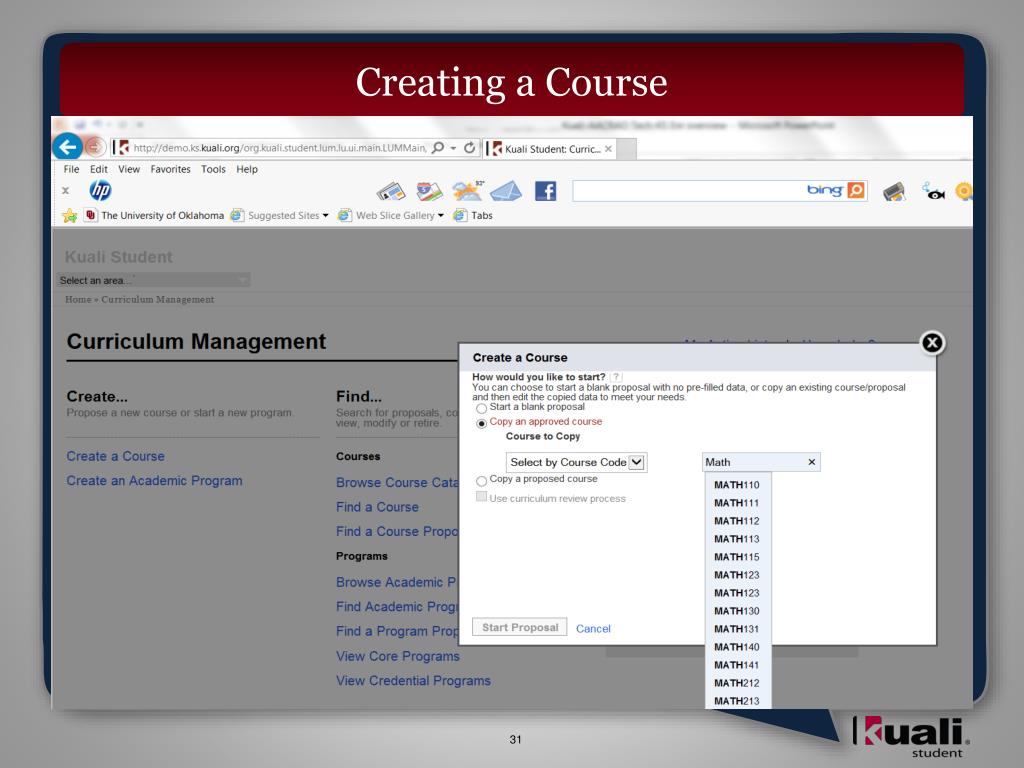The width and height of the screenshot is (1024, 768).
Task: Clear the Math search field with x
Action: pyautogui.click(x=812, y=462)
